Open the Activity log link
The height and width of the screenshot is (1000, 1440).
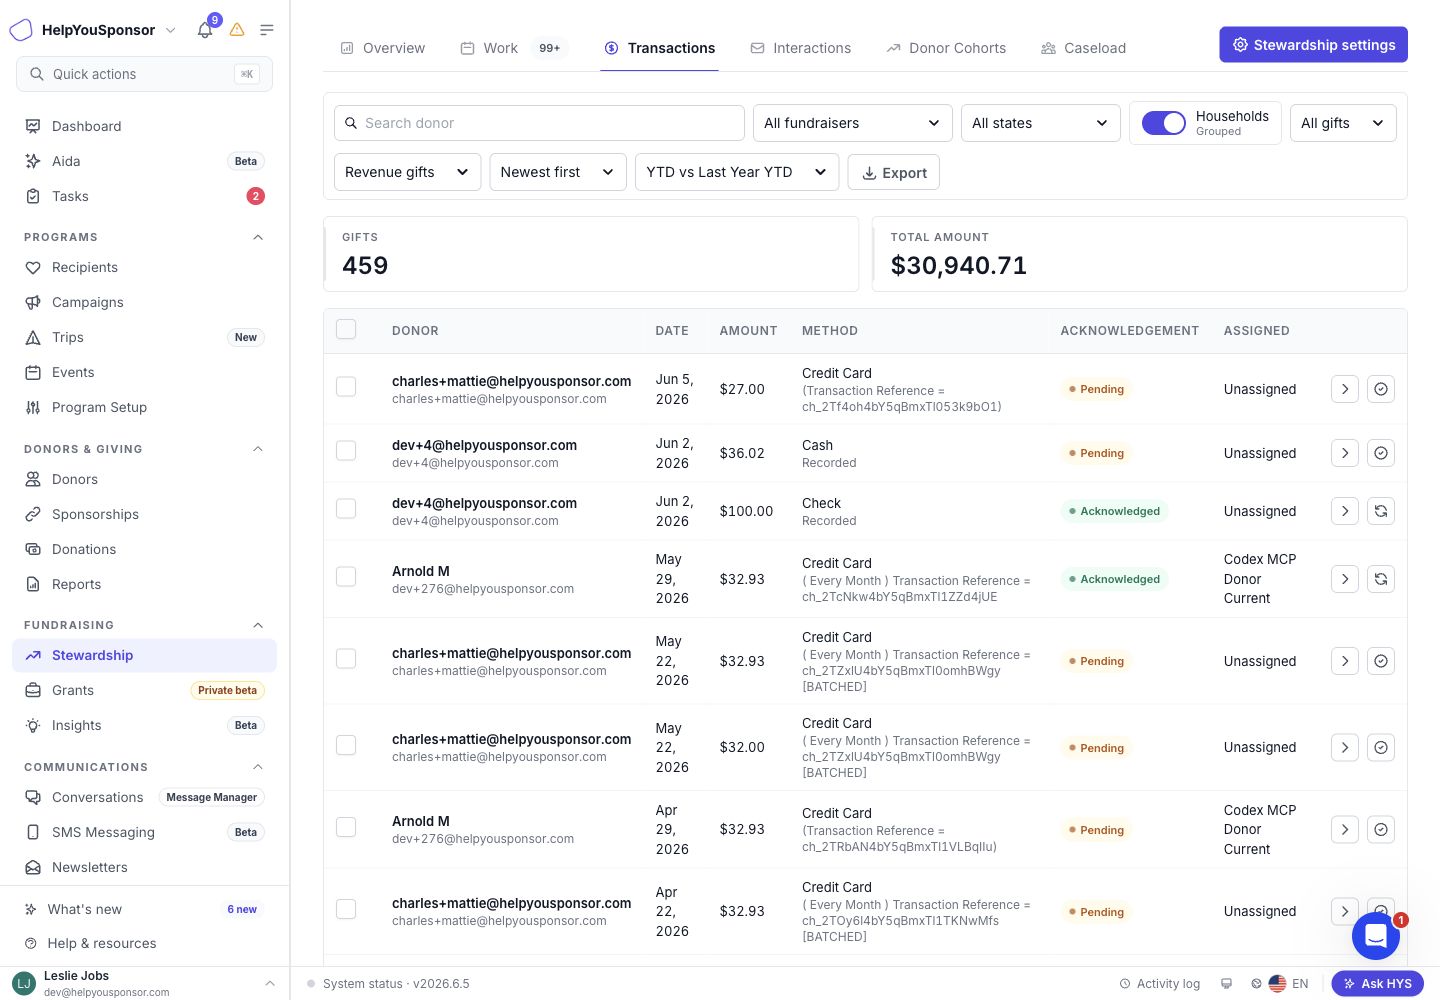[1159, 984]
